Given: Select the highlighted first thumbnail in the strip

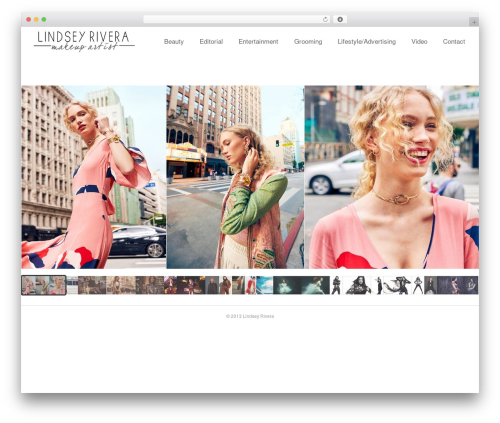Looking at the screenshot, I should pyautogui.click(x=44, y=285).
